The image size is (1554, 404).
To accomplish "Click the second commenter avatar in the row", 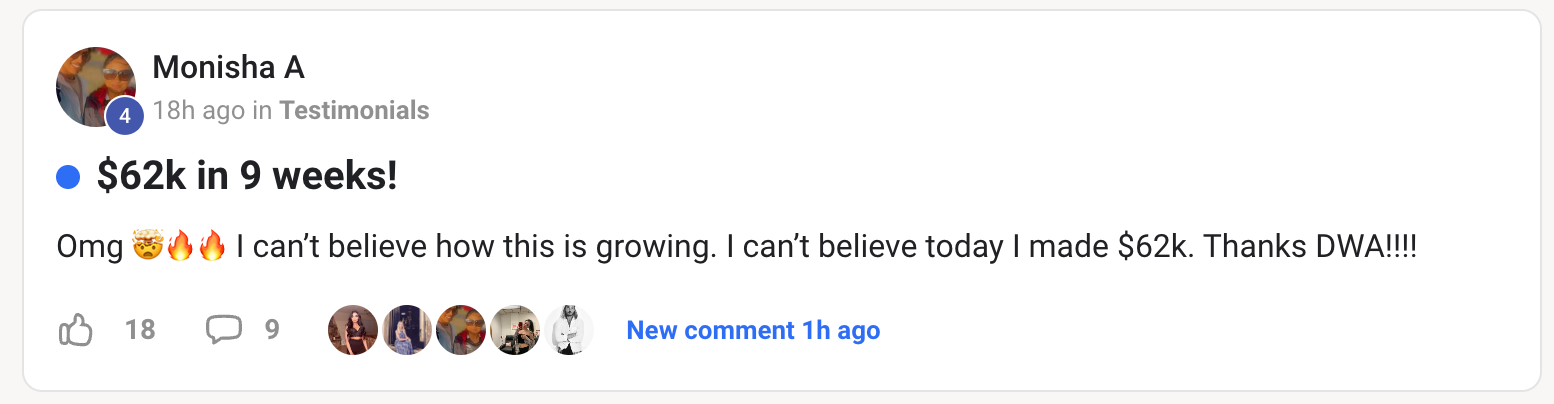I will click(407, 330).
